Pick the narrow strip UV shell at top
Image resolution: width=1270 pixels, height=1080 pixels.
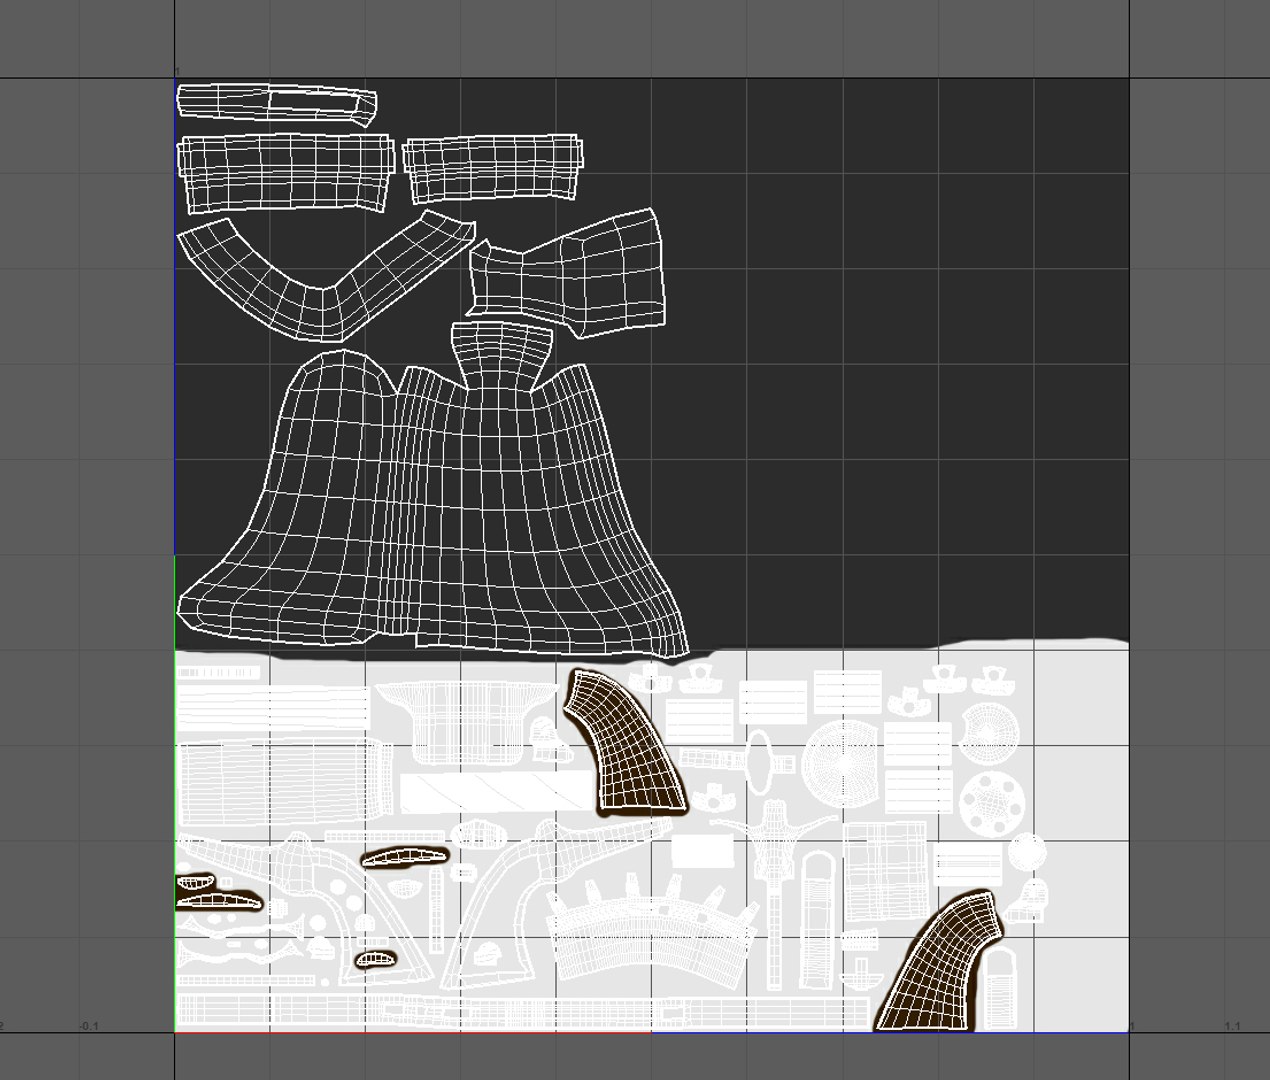coord(277,104)
